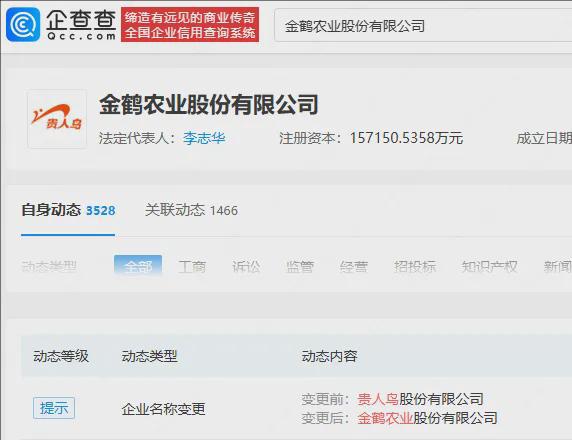Click the 动态内容 column header

point(329,356)
